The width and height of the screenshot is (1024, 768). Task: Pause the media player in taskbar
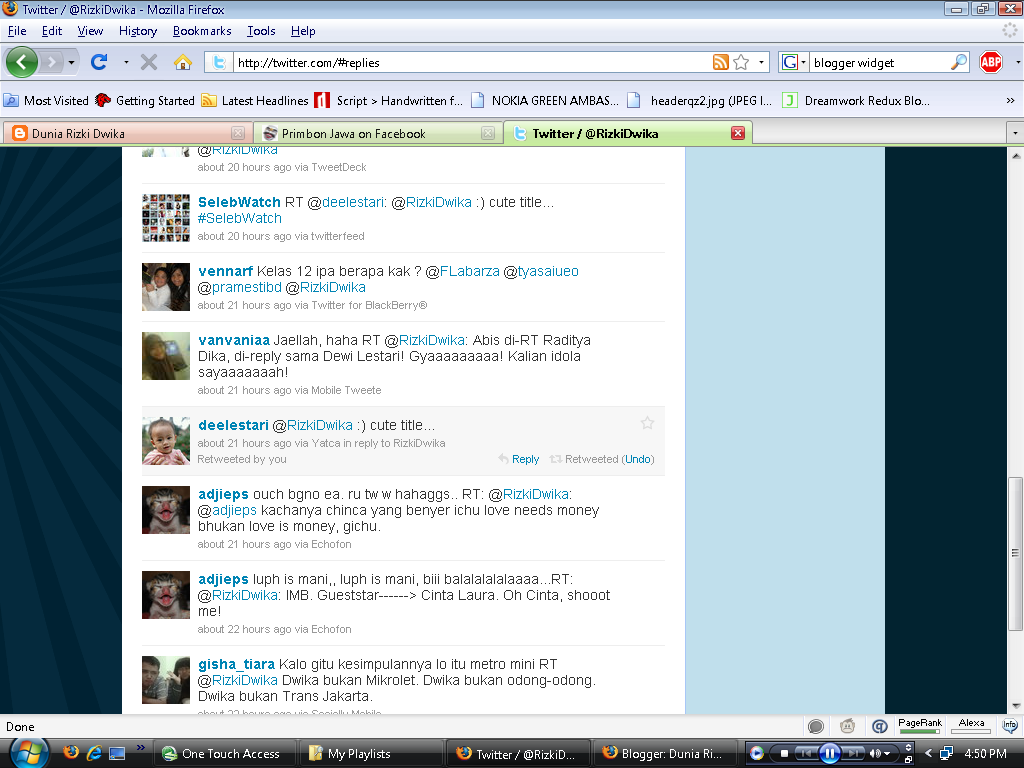click(x=830, y=754)
